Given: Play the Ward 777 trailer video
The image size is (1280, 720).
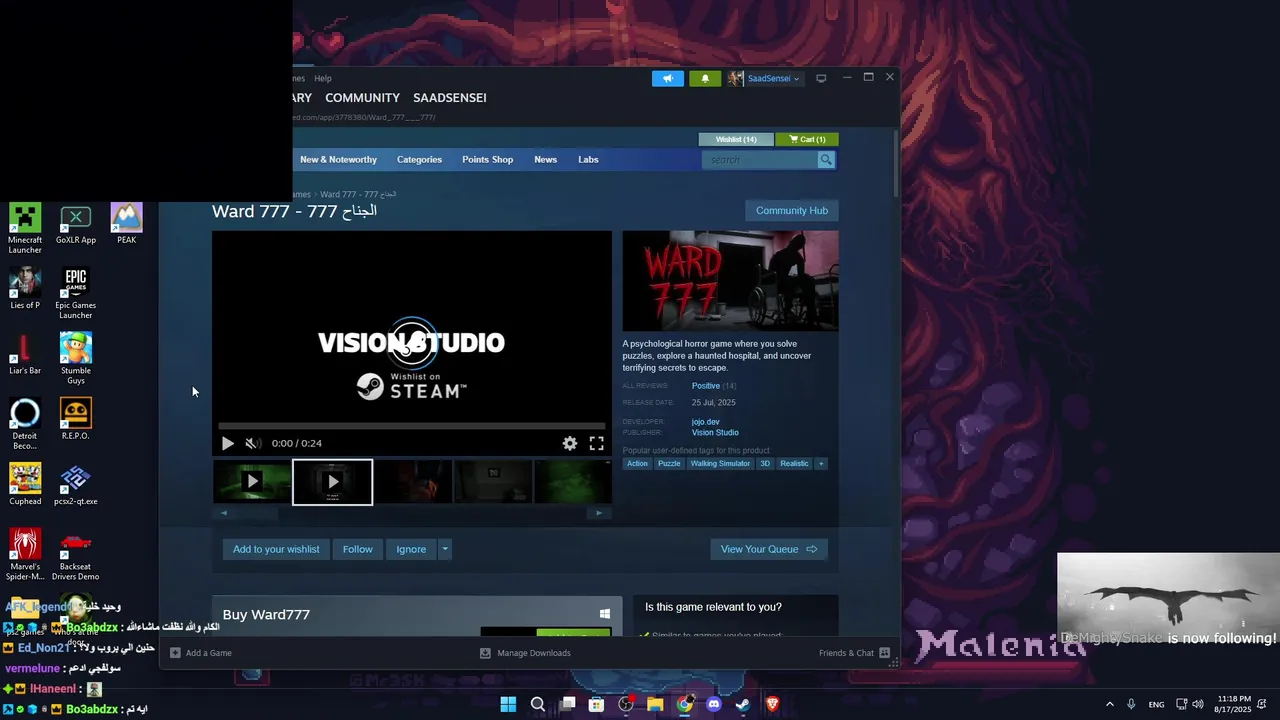Looking at the screenshot, I should point(227,443).
